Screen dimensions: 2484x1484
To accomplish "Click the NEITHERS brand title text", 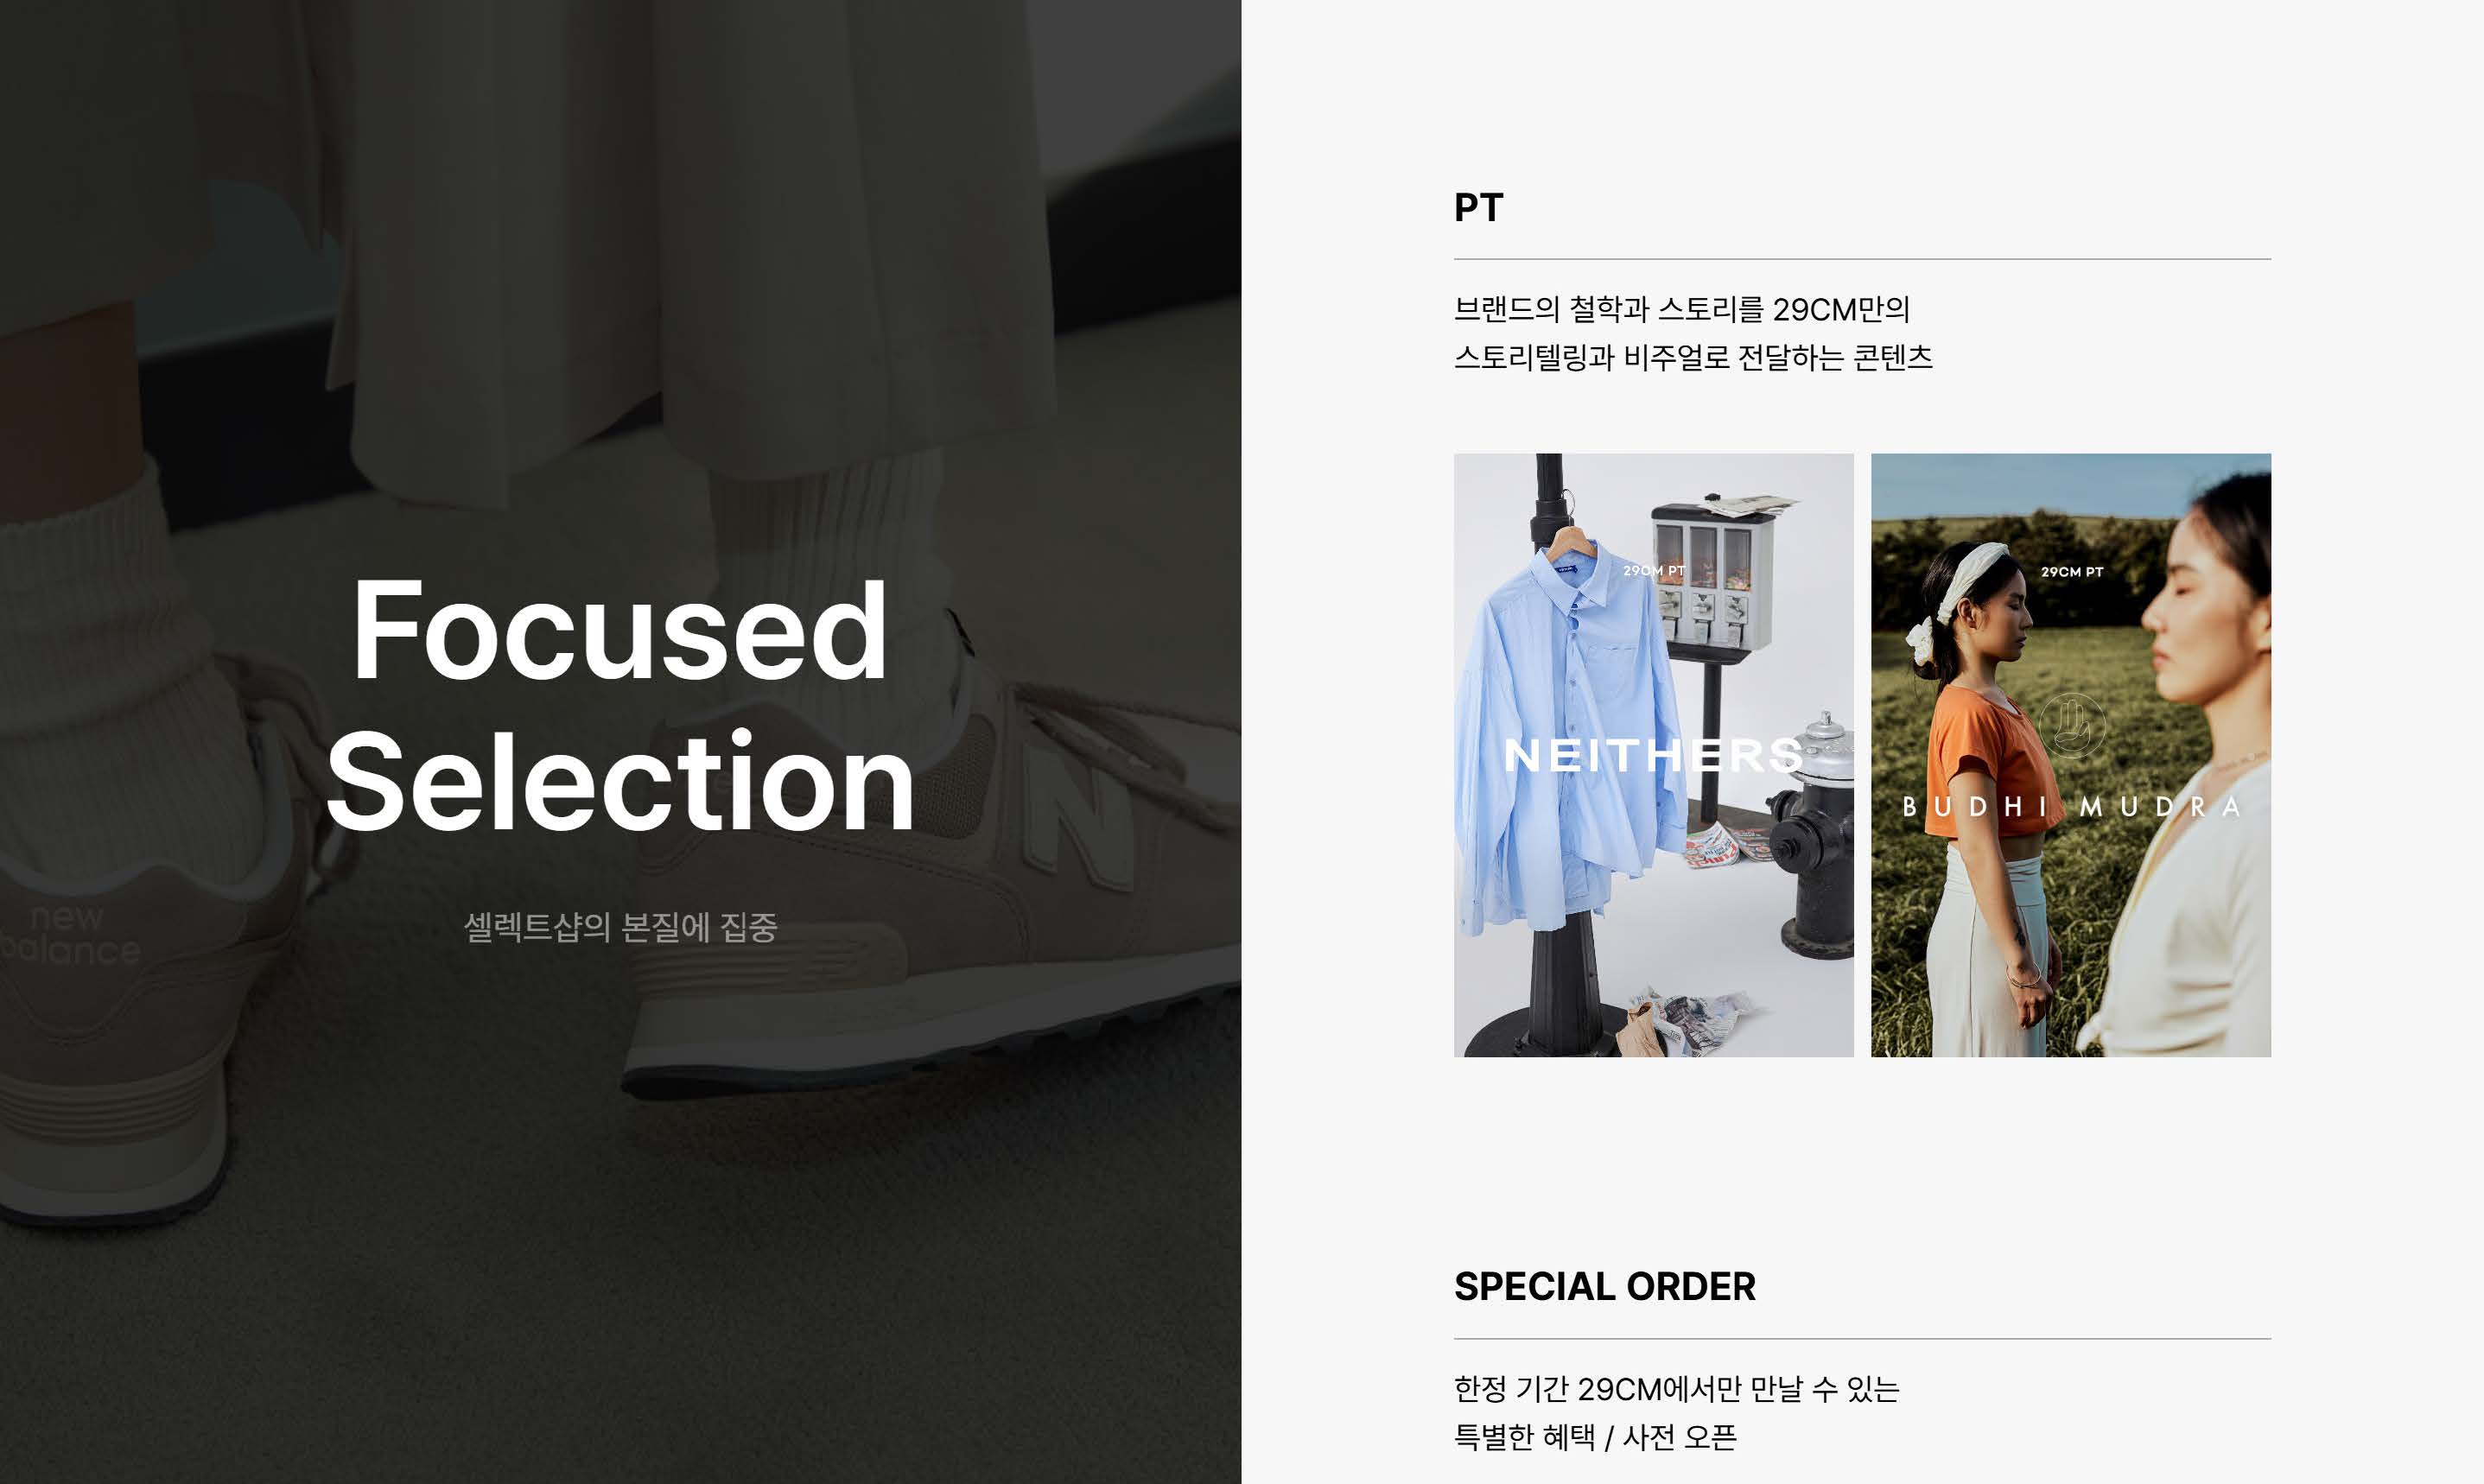I will pos(1653,756).
